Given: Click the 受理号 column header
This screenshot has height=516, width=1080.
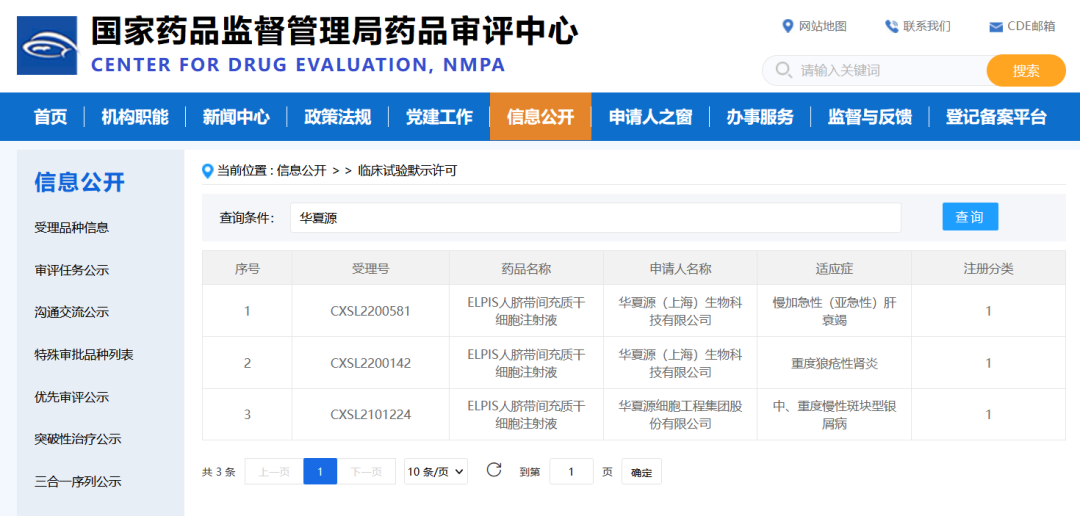Looking at the screenshot, I should point(371,268).
